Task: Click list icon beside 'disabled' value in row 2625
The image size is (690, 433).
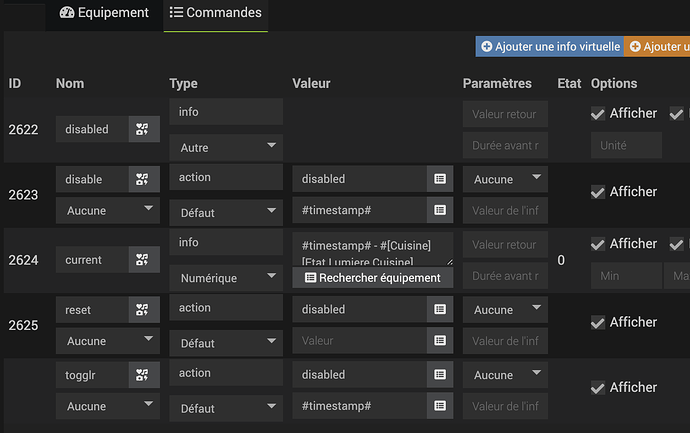Action: point(439,310)
